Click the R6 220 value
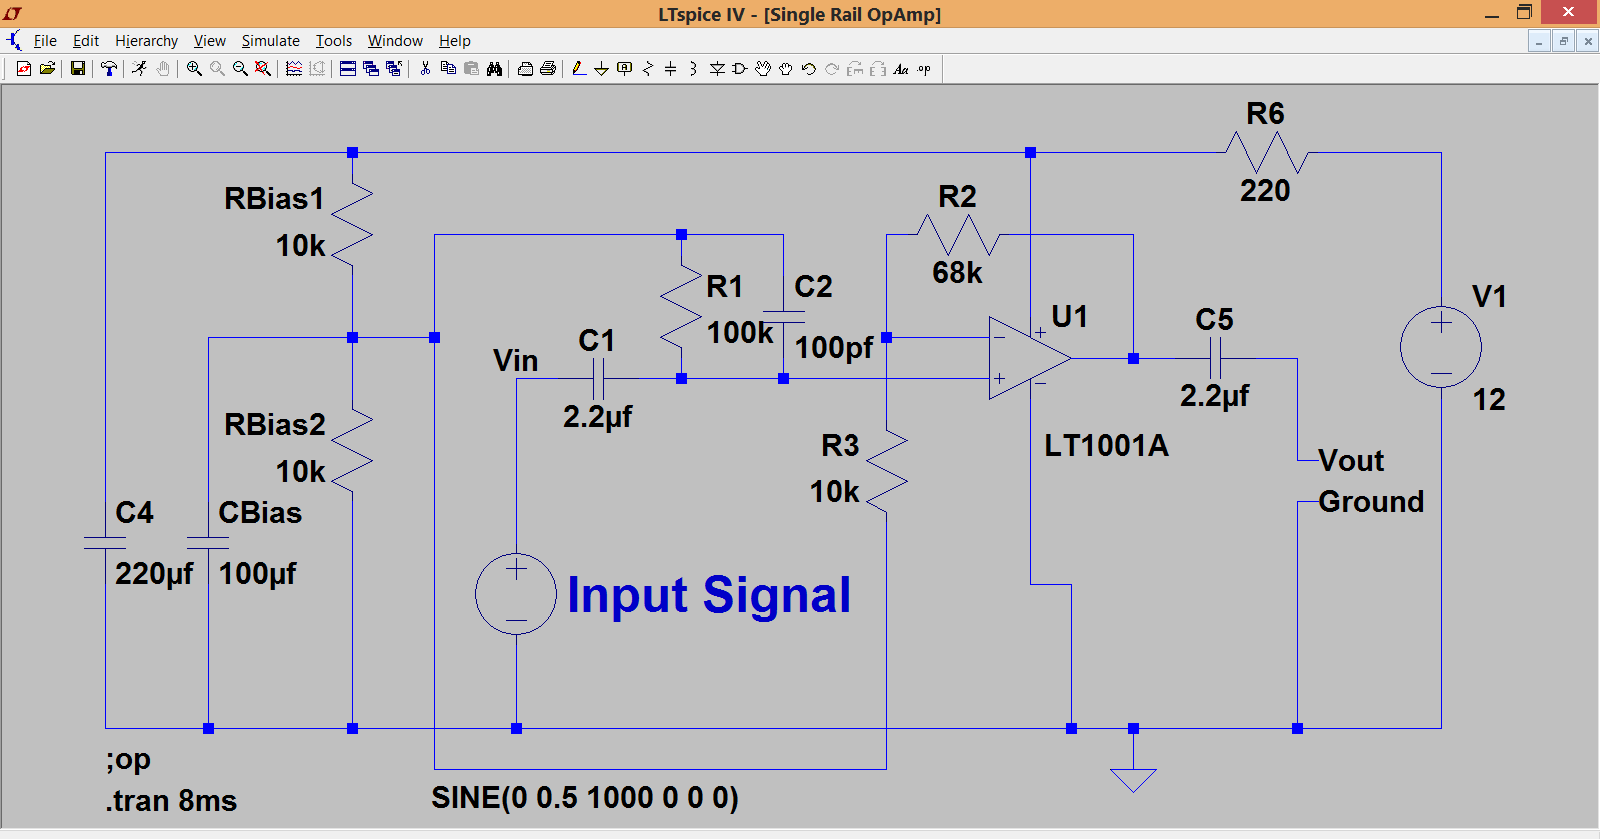 coord(1265,190)
